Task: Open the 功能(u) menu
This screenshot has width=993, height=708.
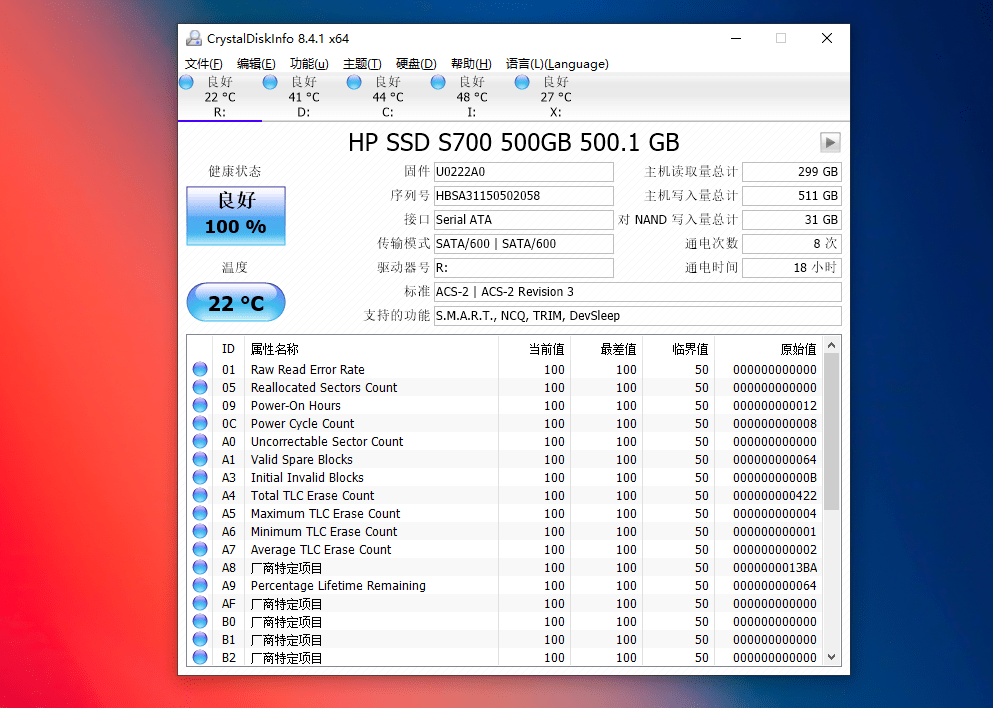Action: point(309,64)
